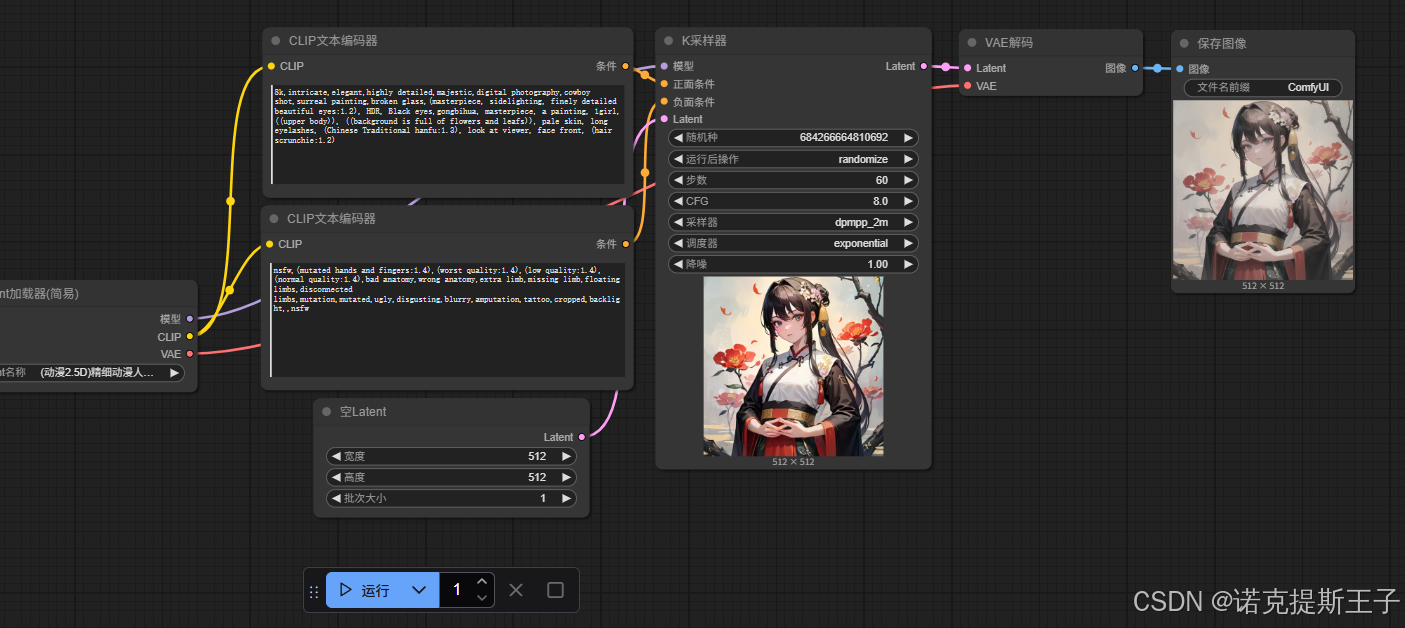Screen dimensions: 1405x628
Task: Collapse the 空Latent node via its title dot
Action: tap(327, 411)
